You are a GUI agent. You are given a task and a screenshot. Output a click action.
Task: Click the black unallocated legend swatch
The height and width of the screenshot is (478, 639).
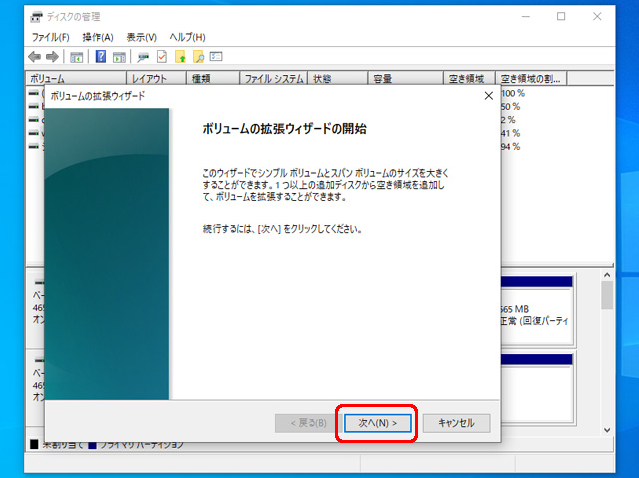click(34, 445)
